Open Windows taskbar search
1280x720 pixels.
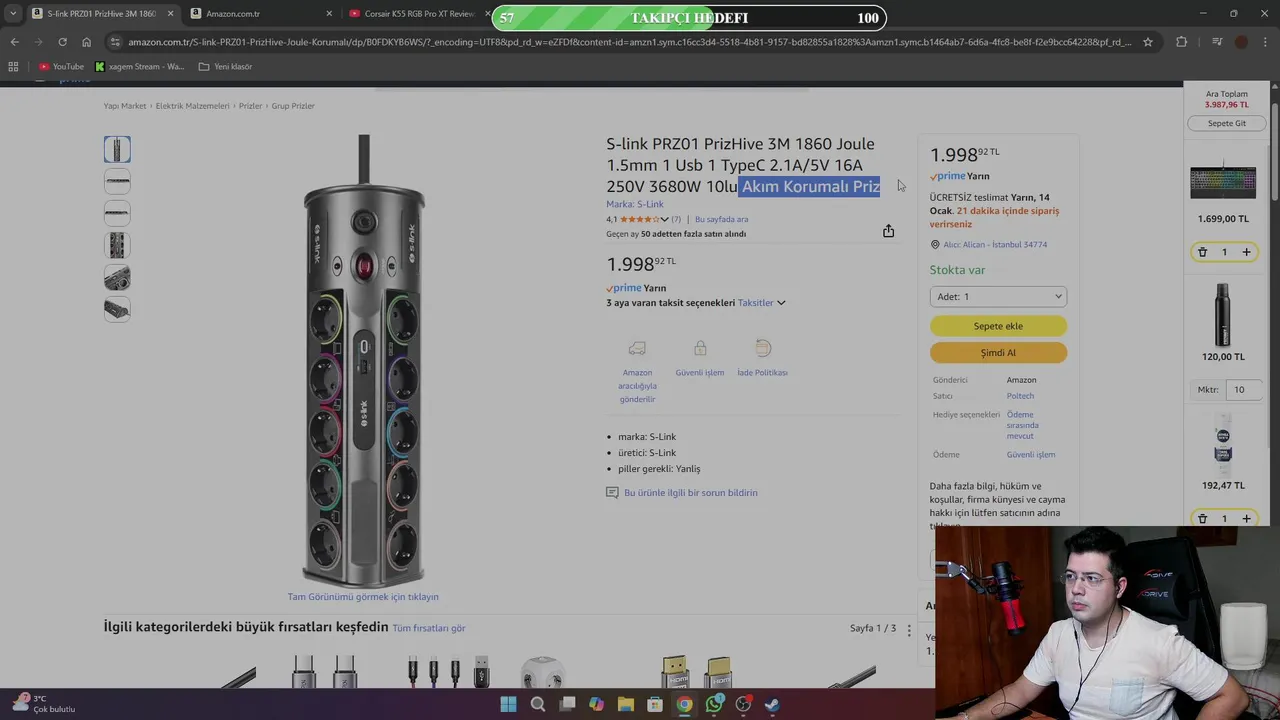point(538,704)
